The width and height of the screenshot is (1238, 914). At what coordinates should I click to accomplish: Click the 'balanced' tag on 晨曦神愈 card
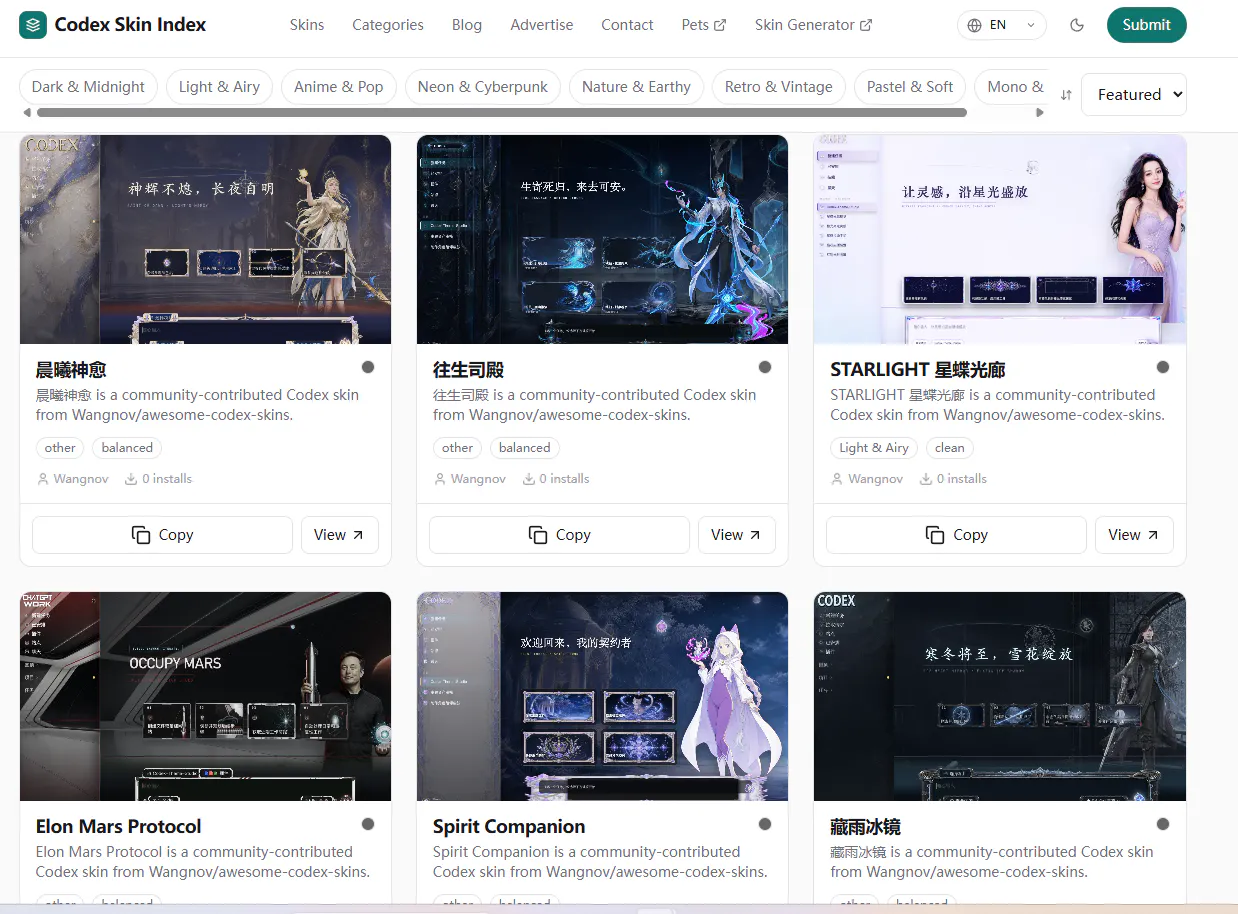[127, 448]
